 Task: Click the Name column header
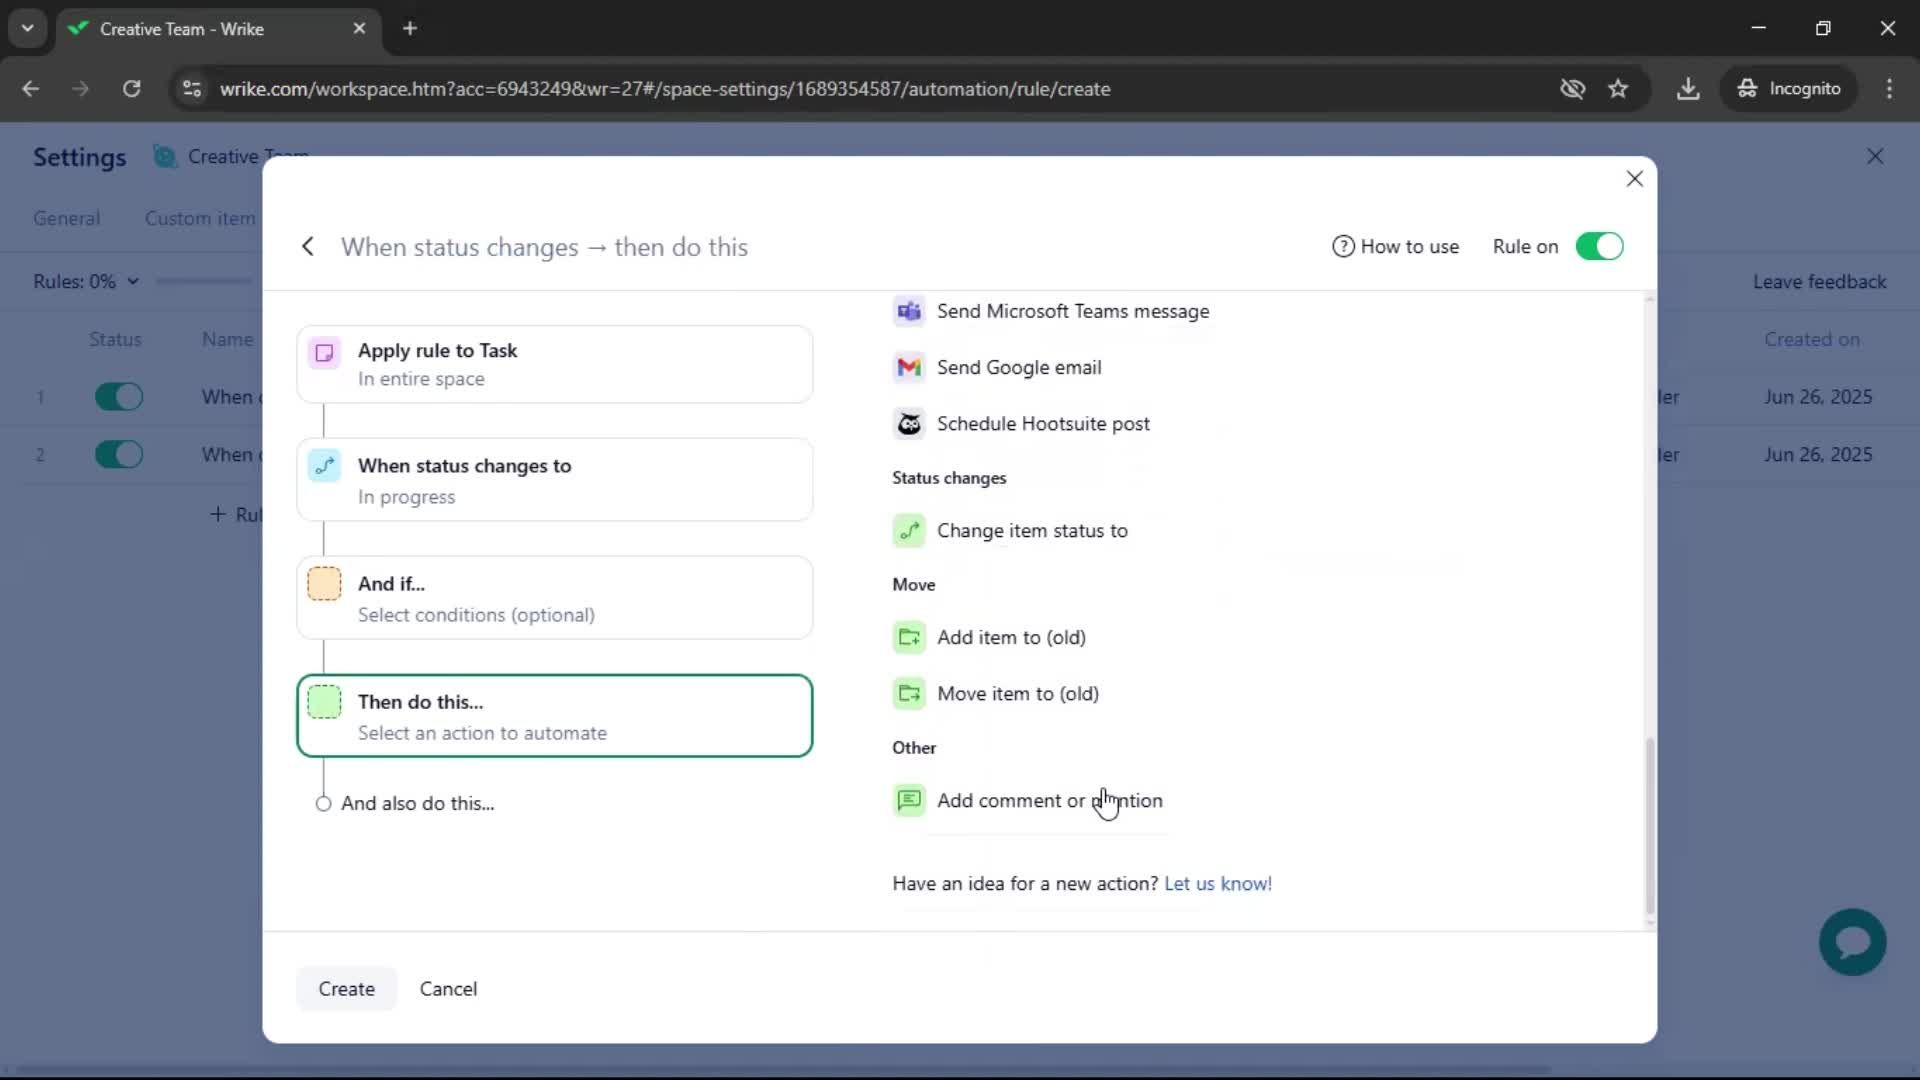pos(227,340)
